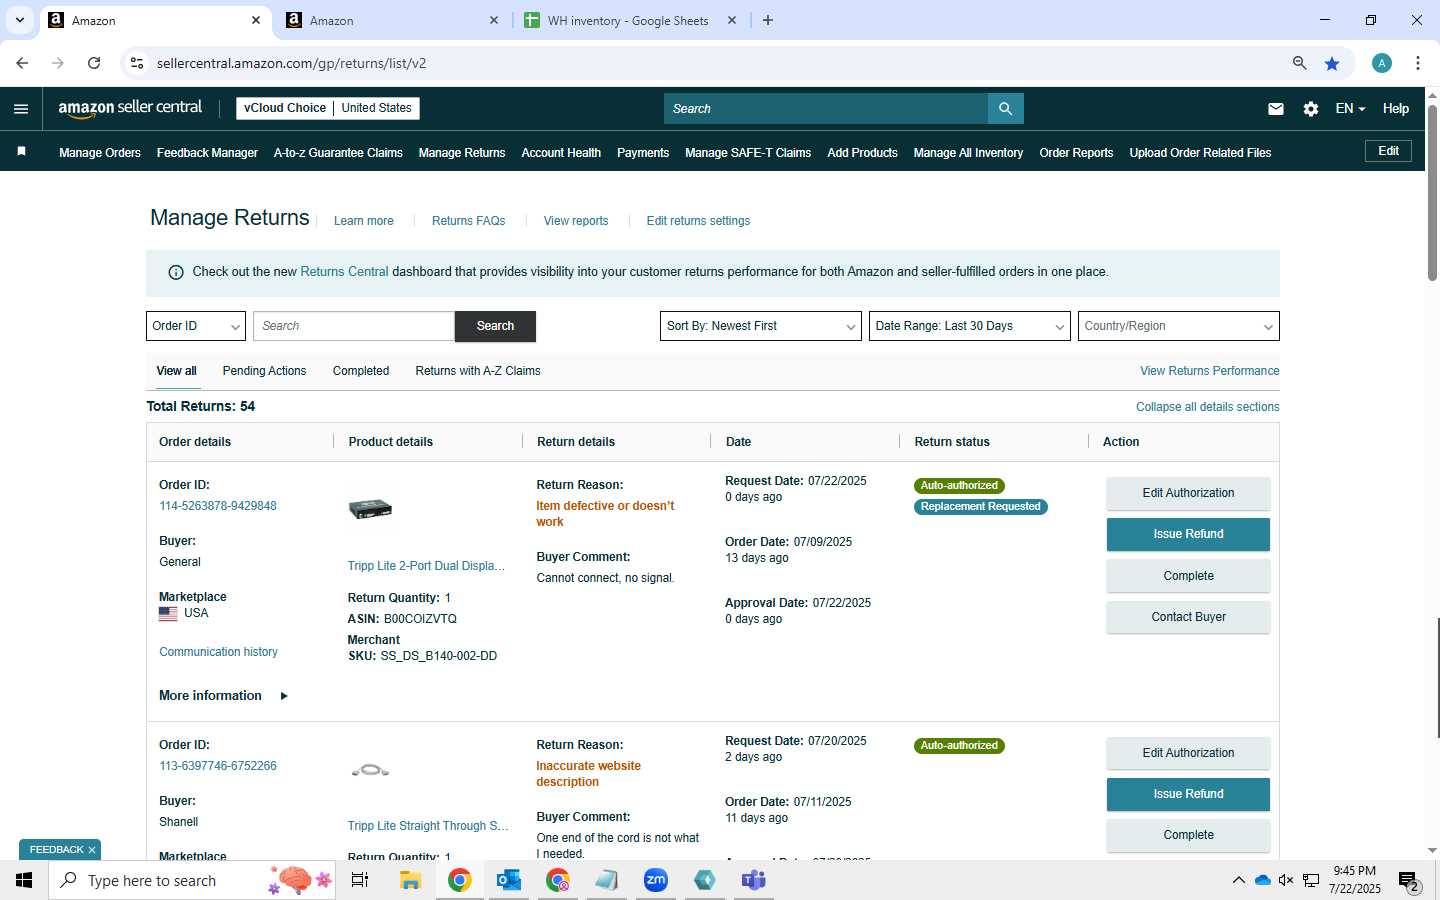Click the browser address bar URL
Screen dimensions: 1440x900
point(292,63)
